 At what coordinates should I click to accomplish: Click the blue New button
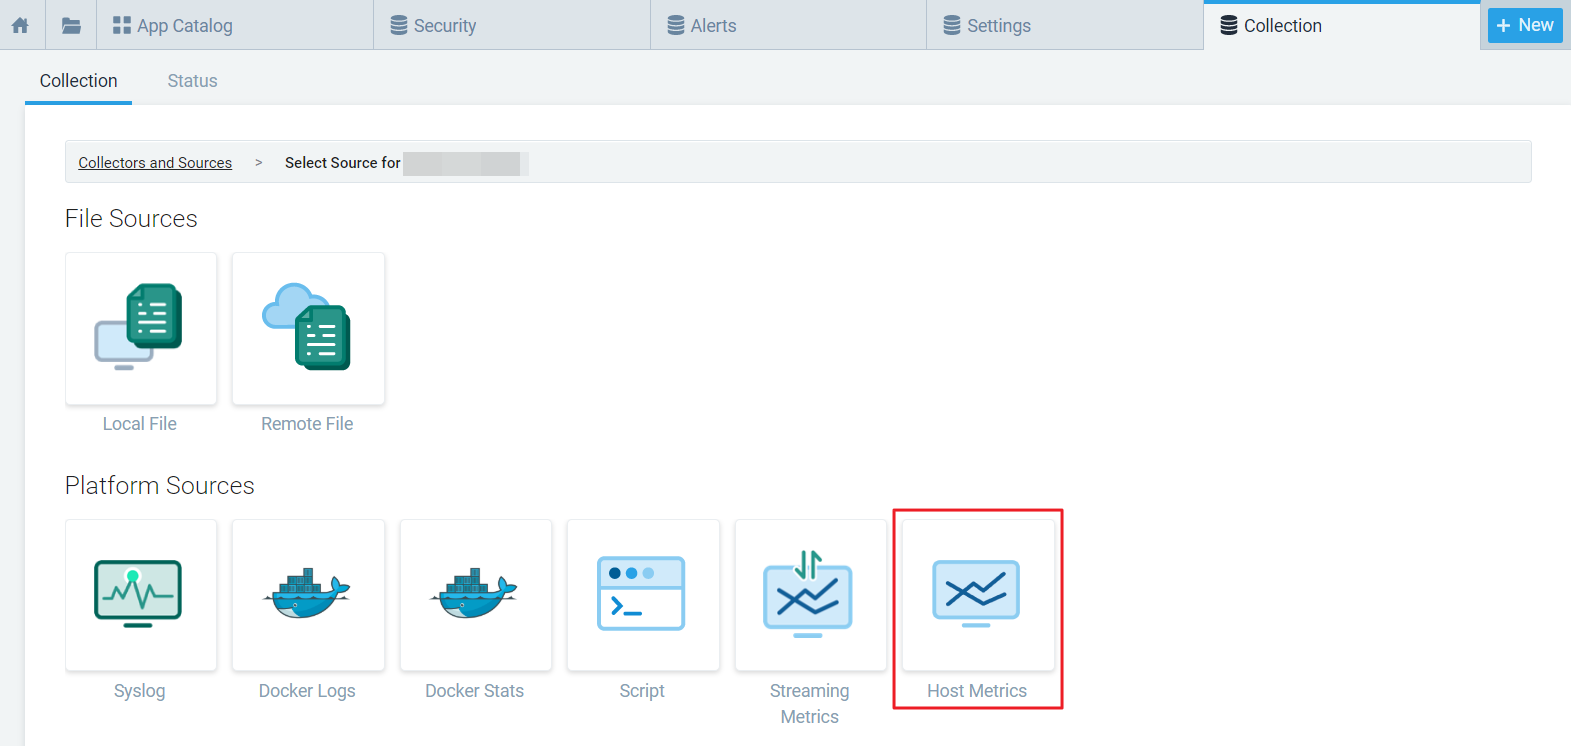click(x=1524, y=25)
